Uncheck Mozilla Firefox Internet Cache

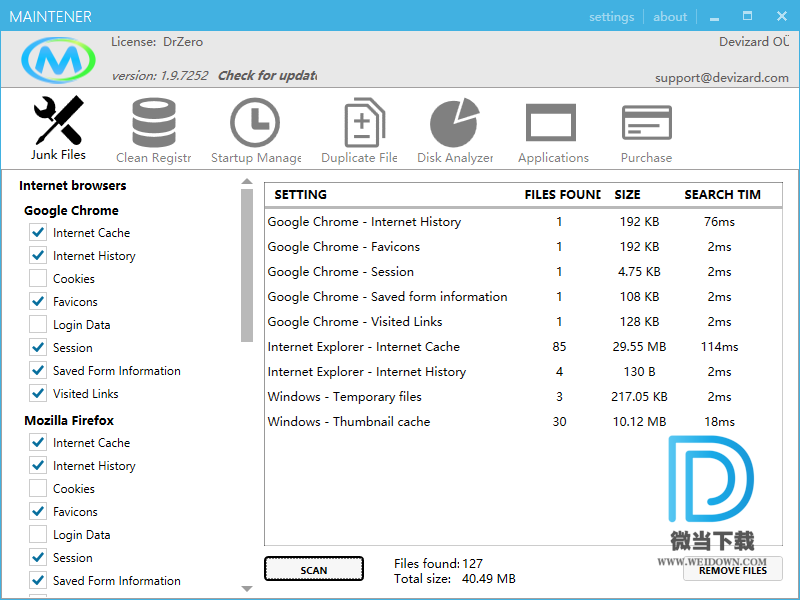tap(38, 442)
